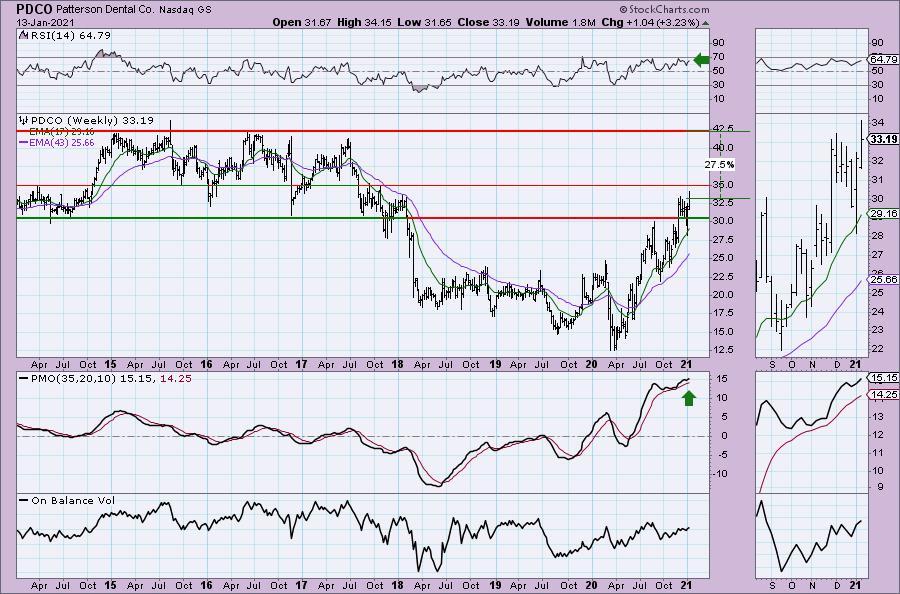Click the boxed 33.19 price tag
900x594 pixels.
coord(885,139)
